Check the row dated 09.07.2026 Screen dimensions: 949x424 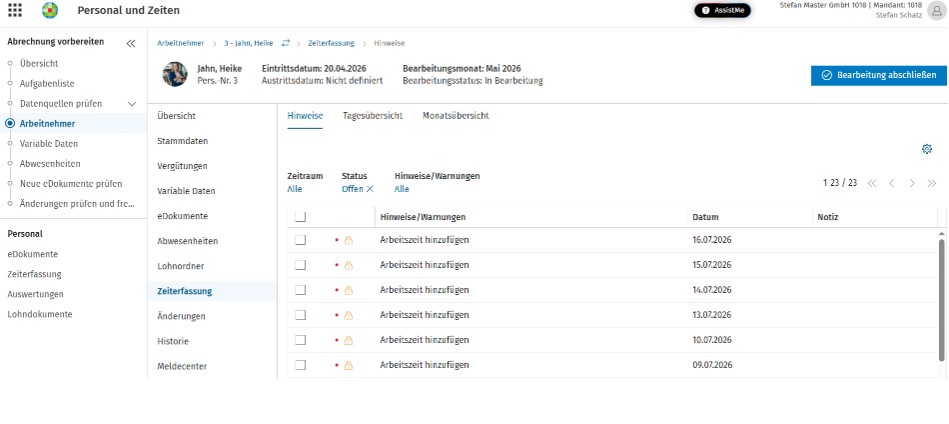(x=300, y=365)
